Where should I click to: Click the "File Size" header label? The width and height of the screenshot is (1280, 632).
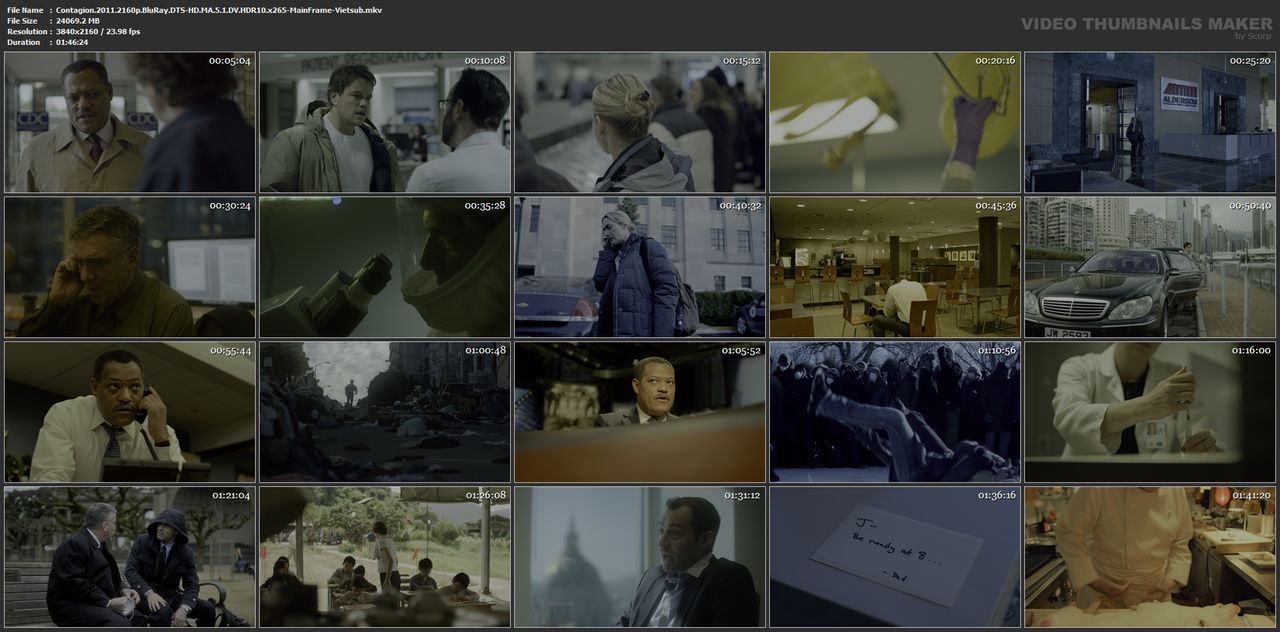(x=22, y=21)
